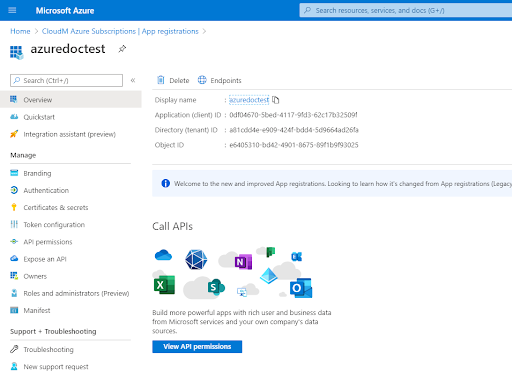Open the Azure portal hamburger menu
The image size is (512, 381).
(x=12, y=10)
